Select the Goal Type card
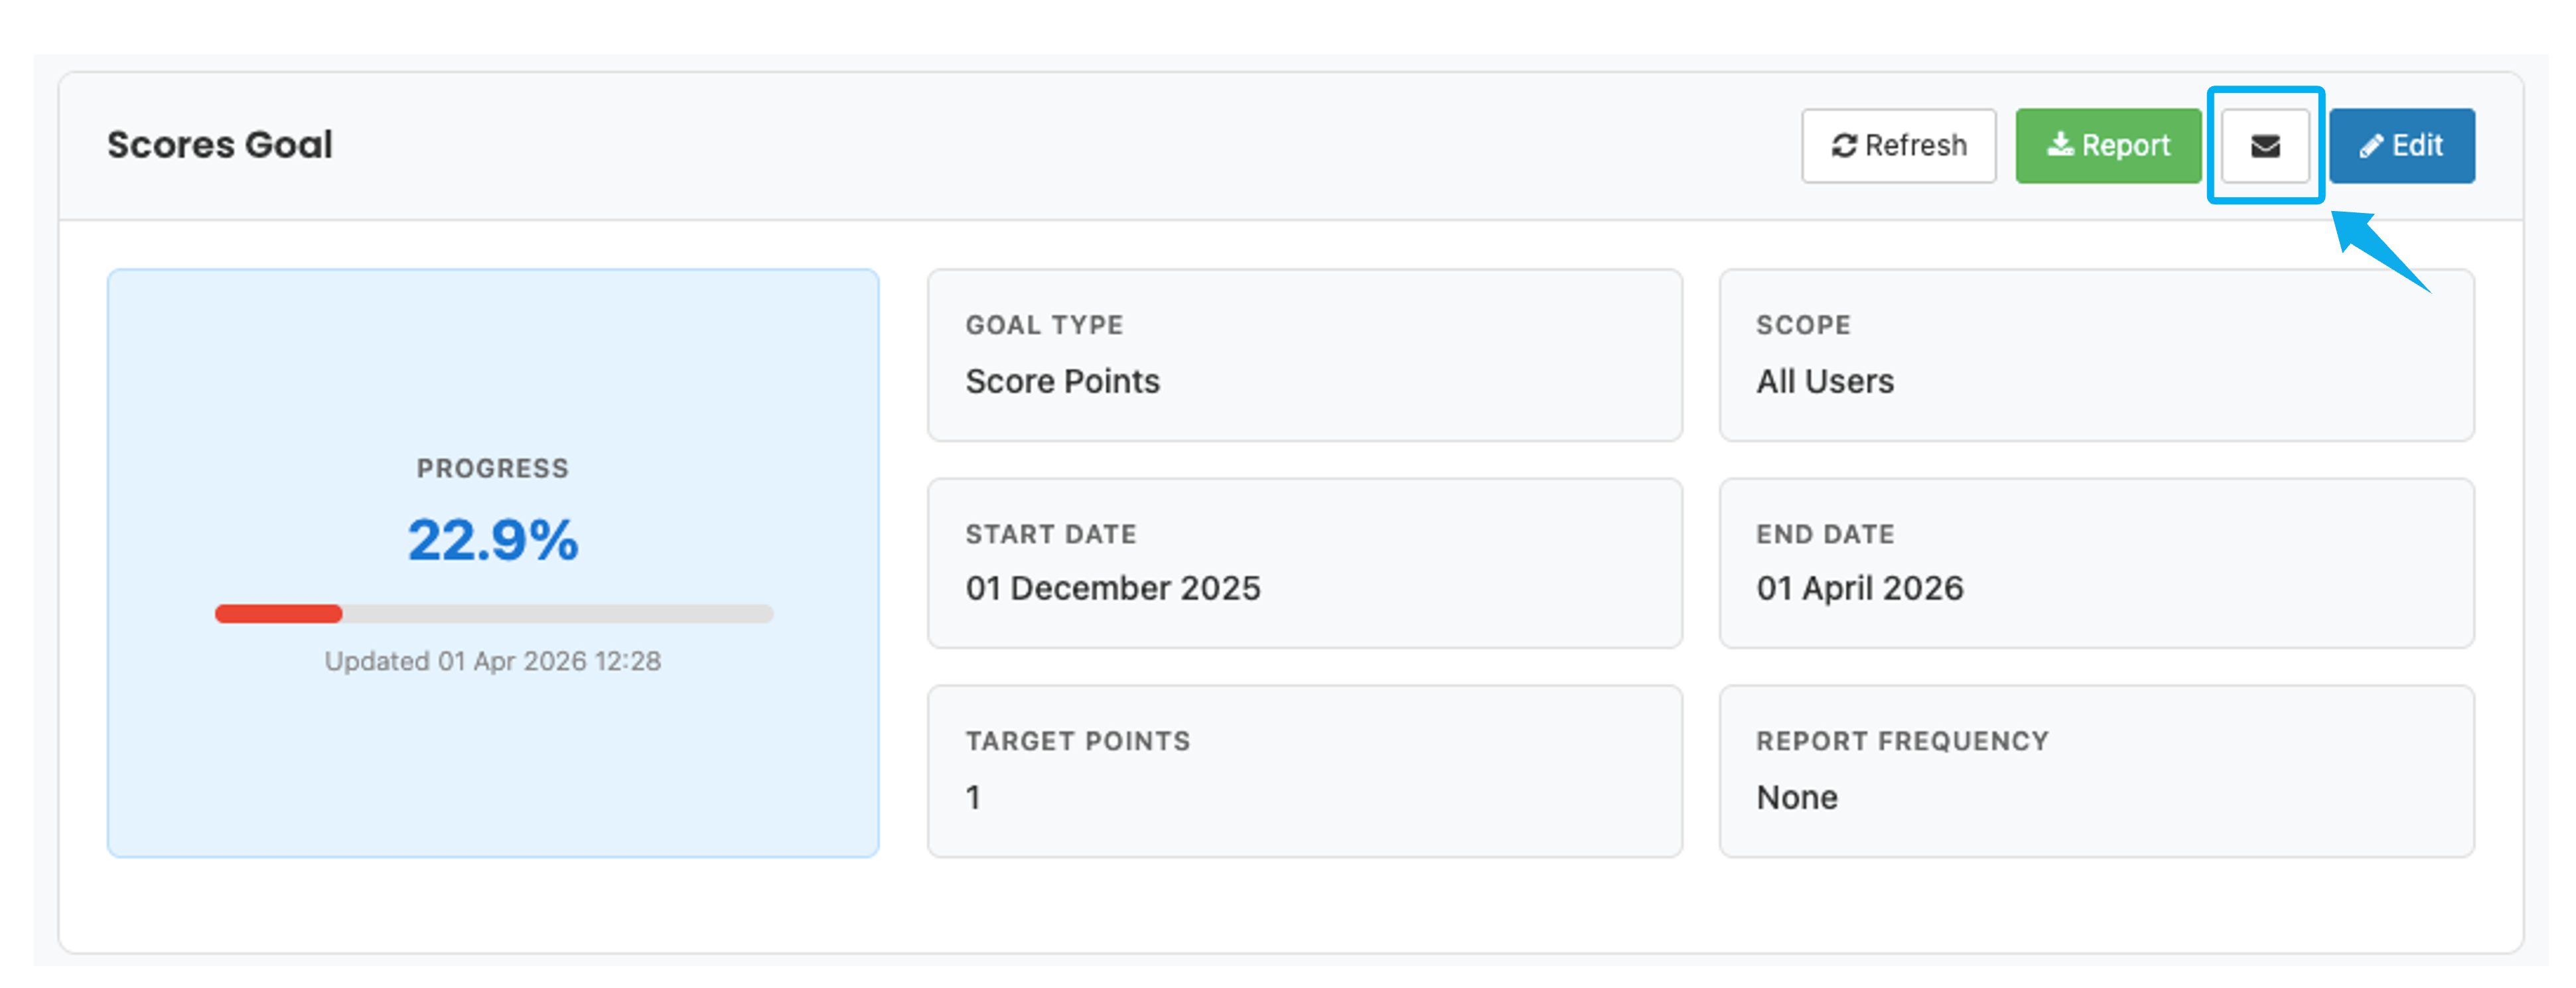 tap(1304, 354)
